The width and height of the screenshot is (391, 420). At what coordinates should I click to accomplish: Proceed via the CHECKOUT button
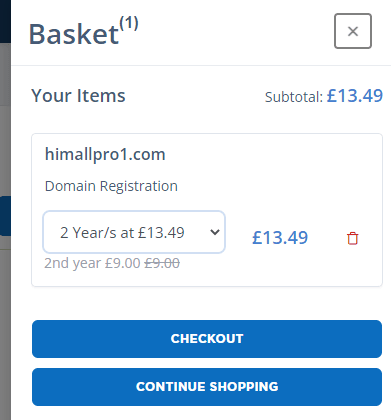tap(207, 339)
